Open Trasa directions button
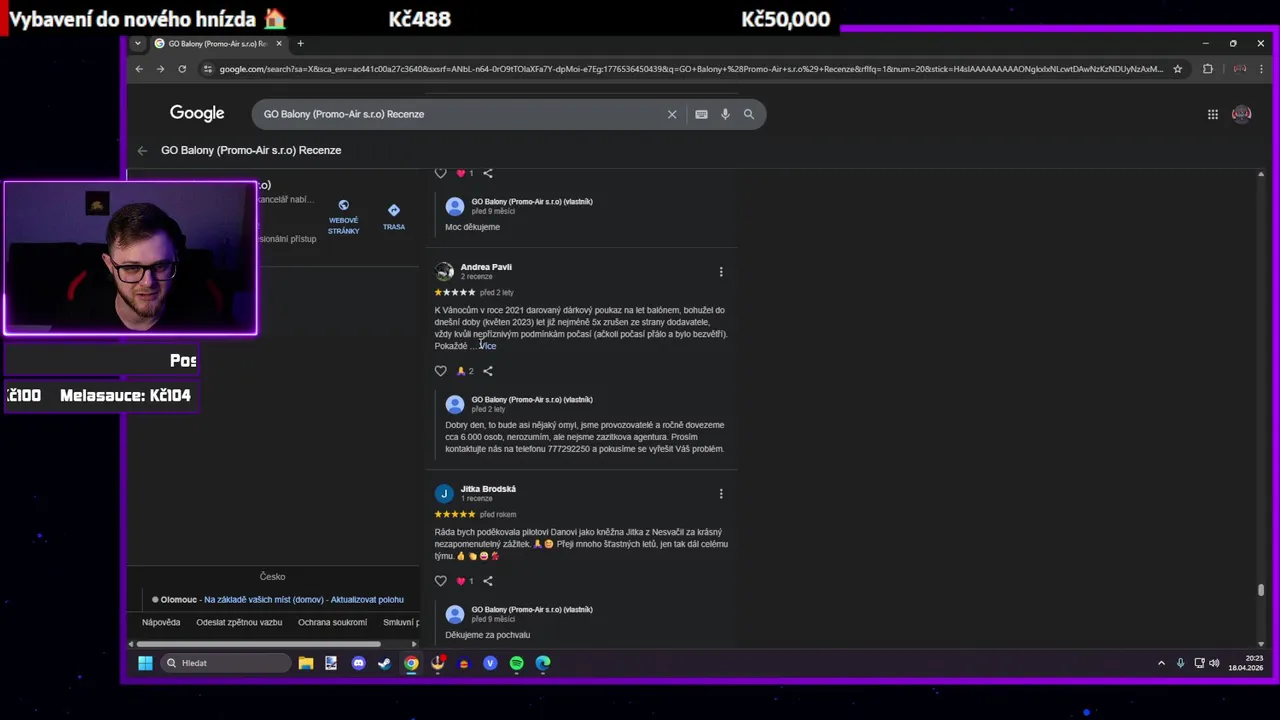Viewport: 1280px width, 720px height. 394,216
